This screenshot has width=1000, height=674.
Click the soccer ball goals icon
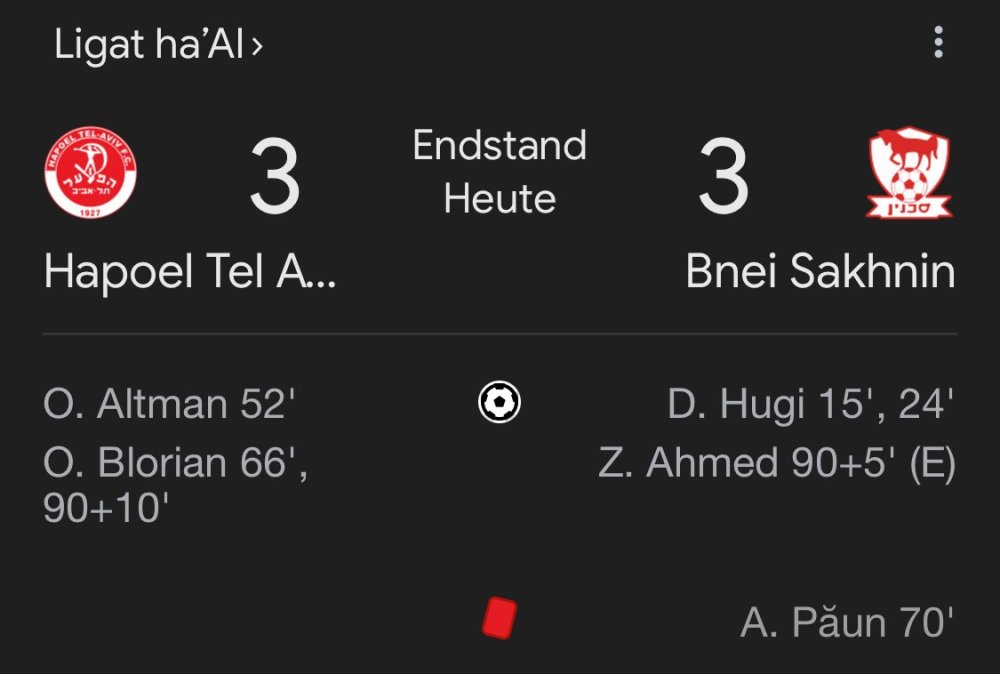(x=499, y=402)
